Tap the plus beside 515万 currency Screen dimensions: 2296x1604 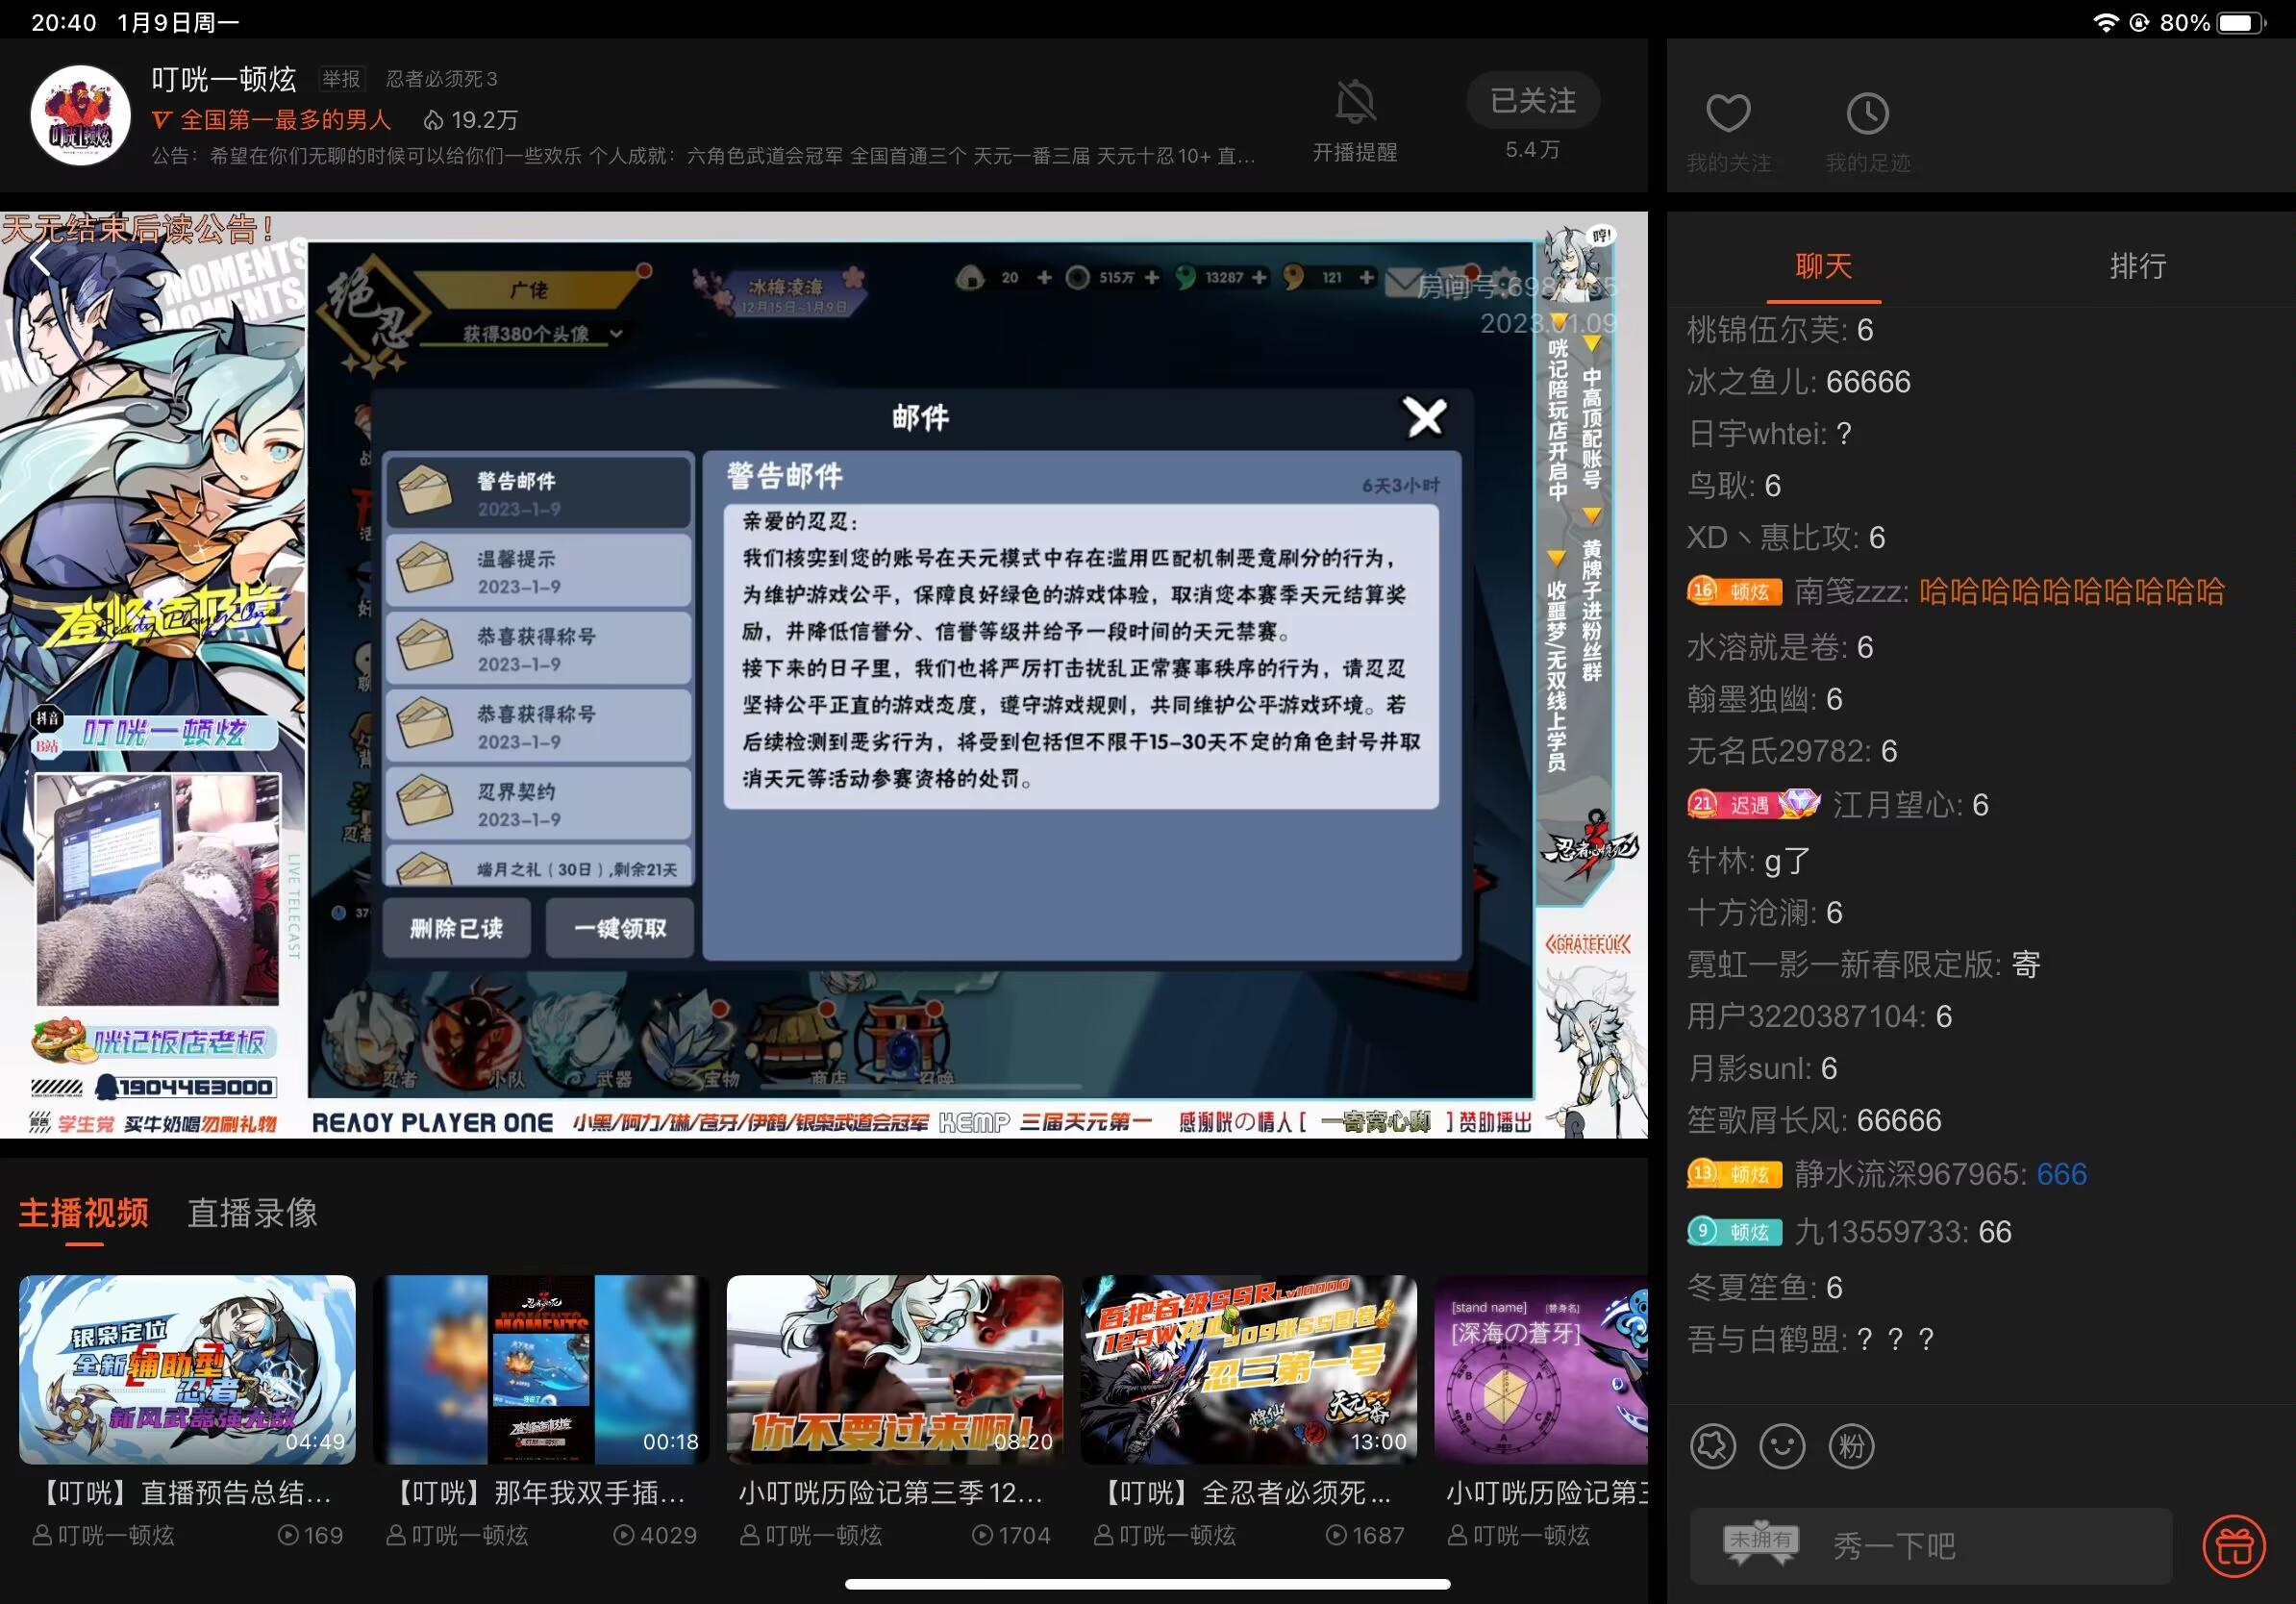coord(1152,277)
